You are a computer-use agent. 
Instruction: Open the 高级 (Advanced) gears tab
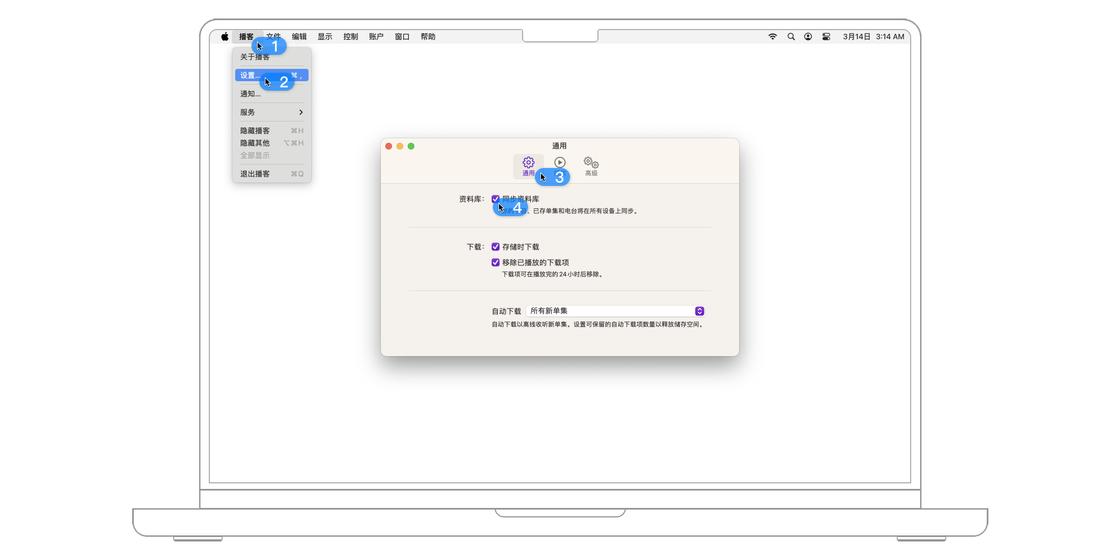591,165
